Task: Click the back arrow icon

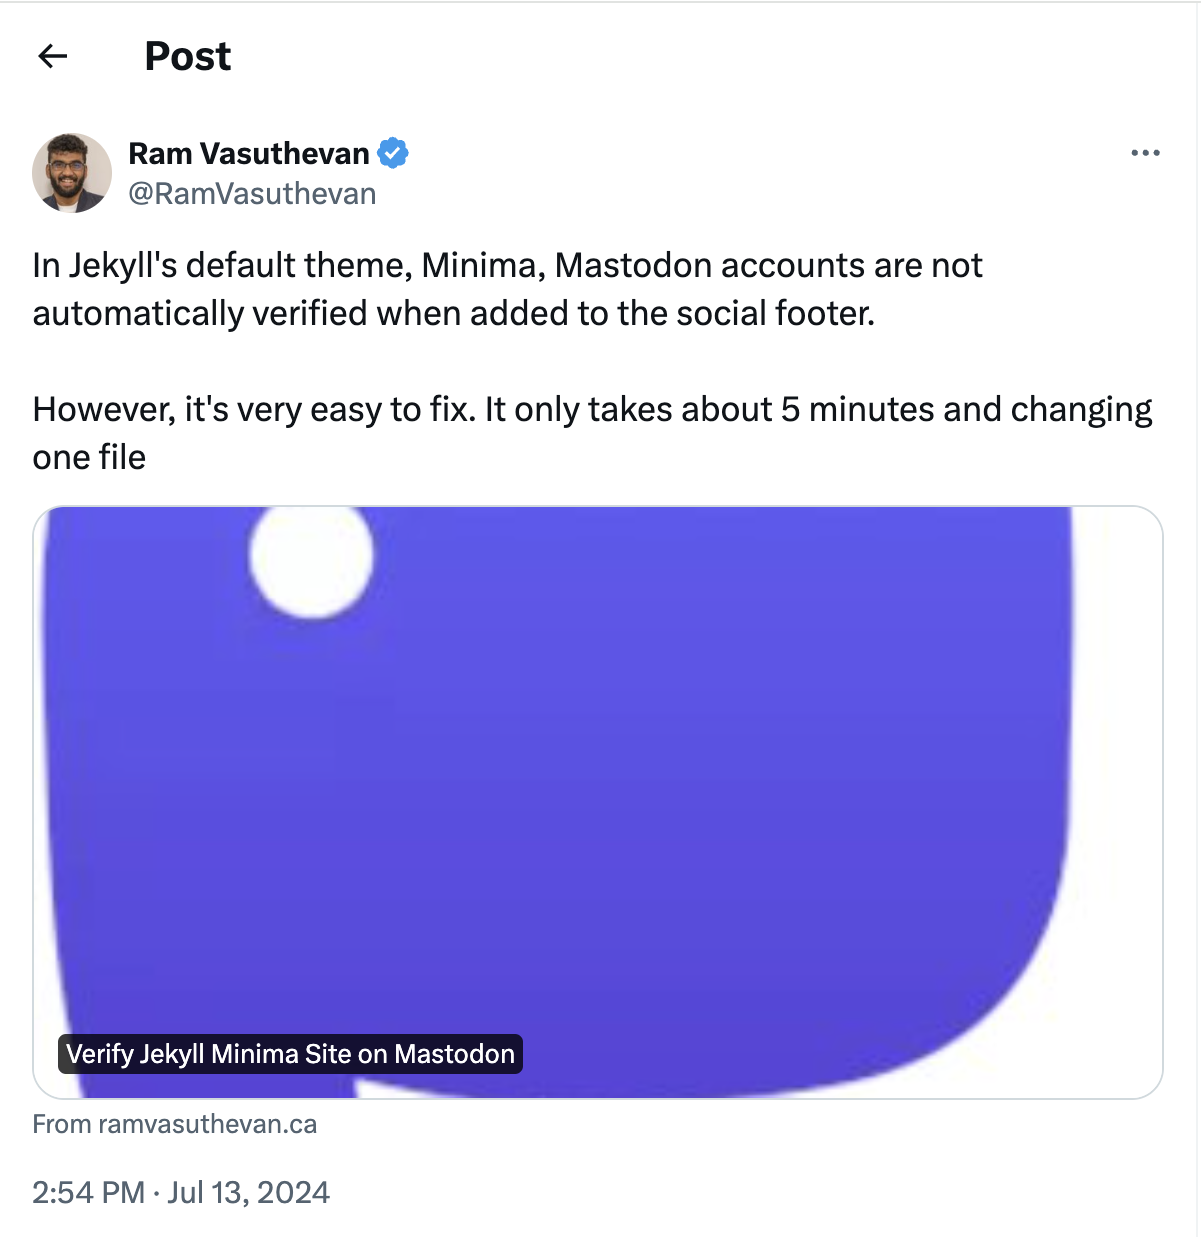Action: [53, 56]
